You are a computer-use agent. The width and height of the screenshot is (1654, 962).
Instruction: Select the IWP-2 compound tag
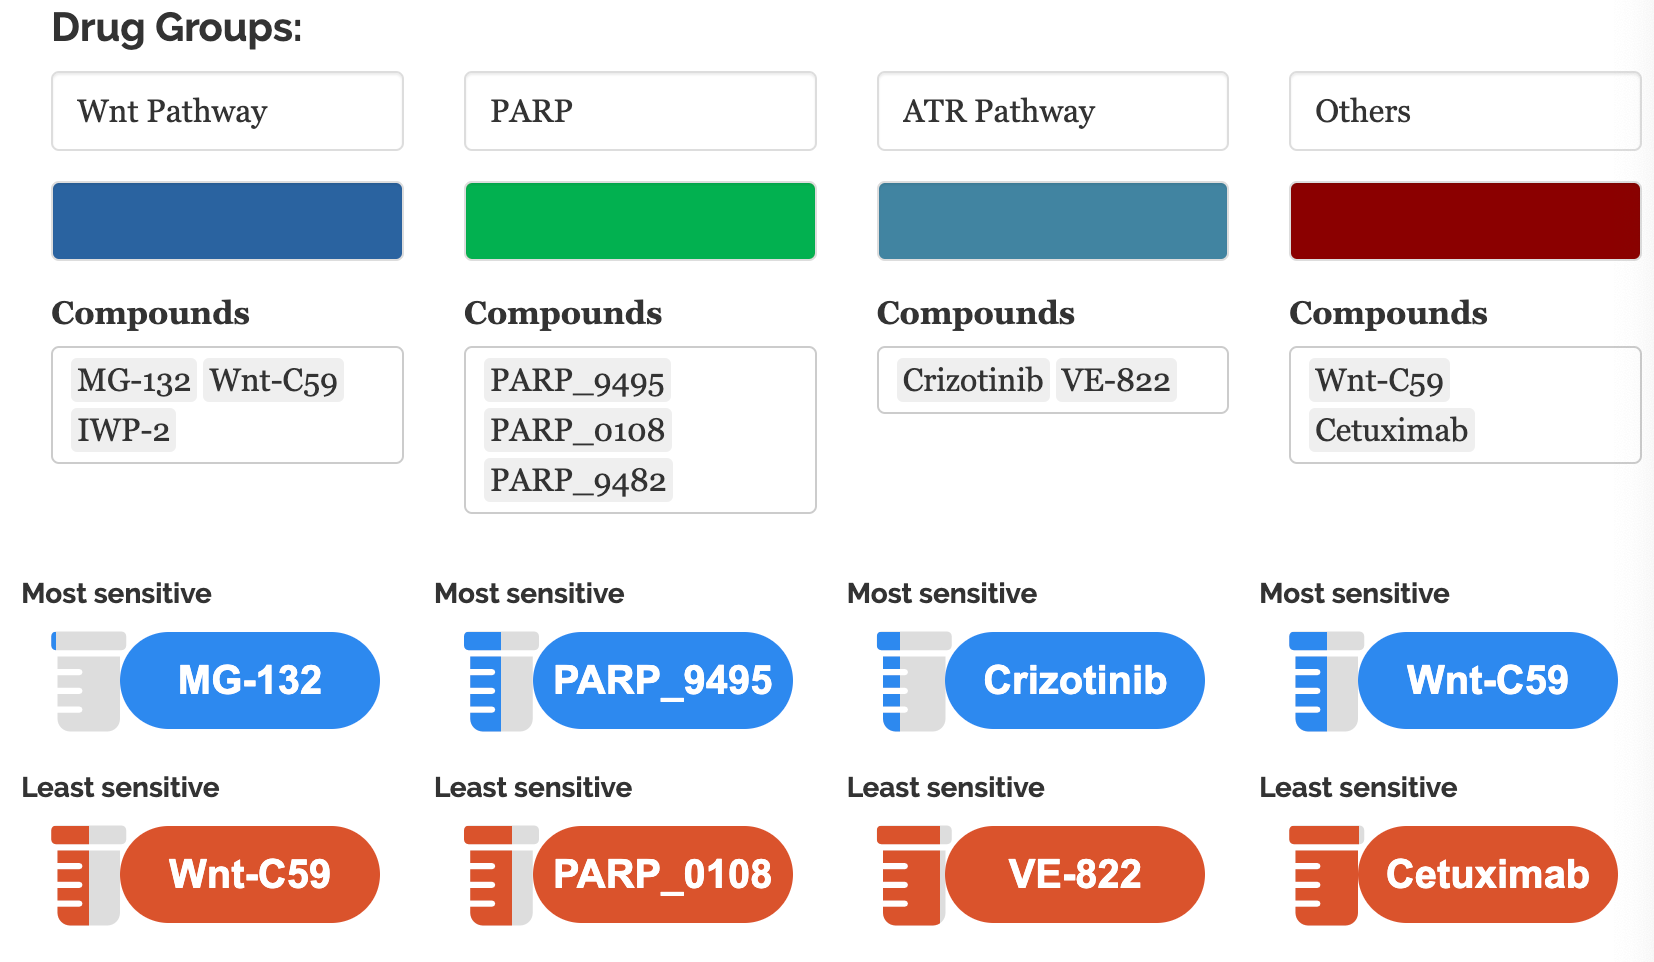click(123, 430)
